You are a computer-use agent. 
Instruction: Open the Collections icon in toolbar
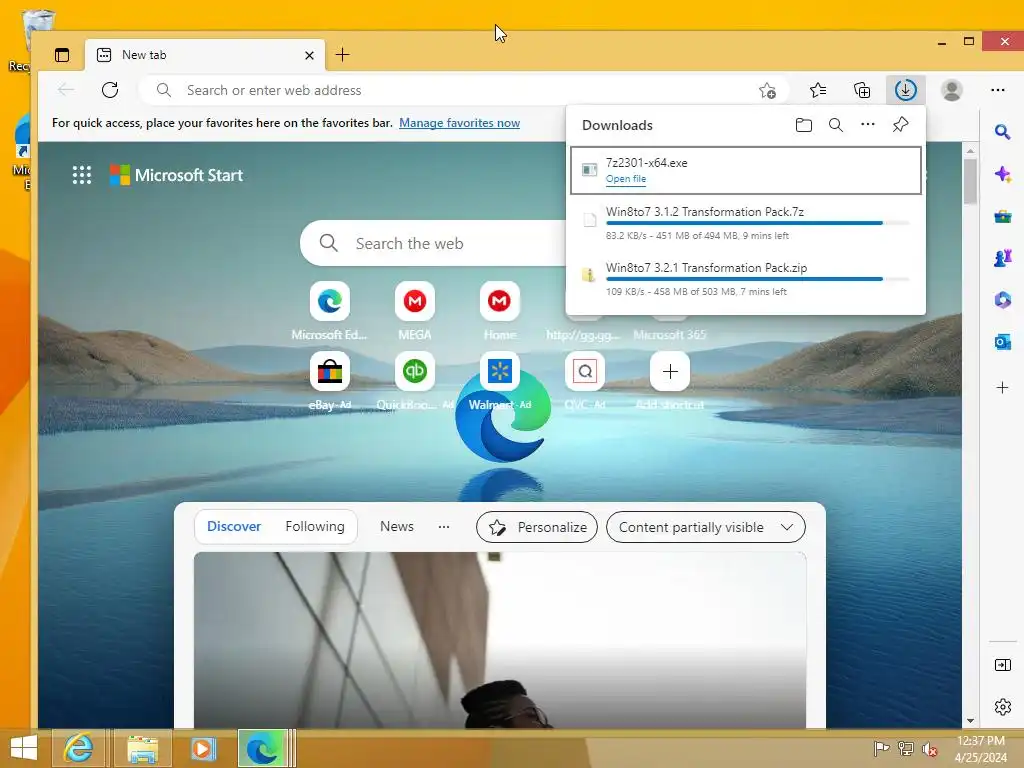pyautogui.click(x=862, y=90)
